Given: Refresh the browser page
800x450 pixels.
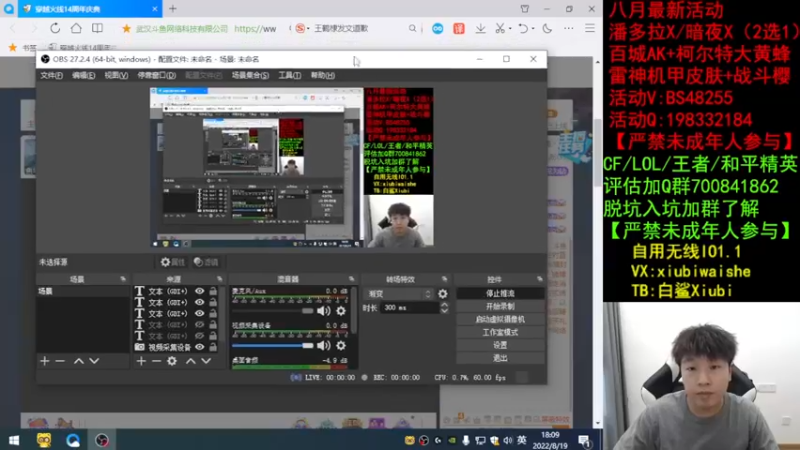Looking at the screenshot, I should (55, 29).
